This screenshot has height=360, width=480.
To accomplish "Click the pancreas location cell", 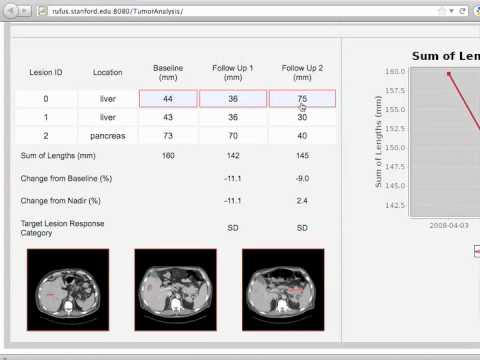I will pos(108,136).
